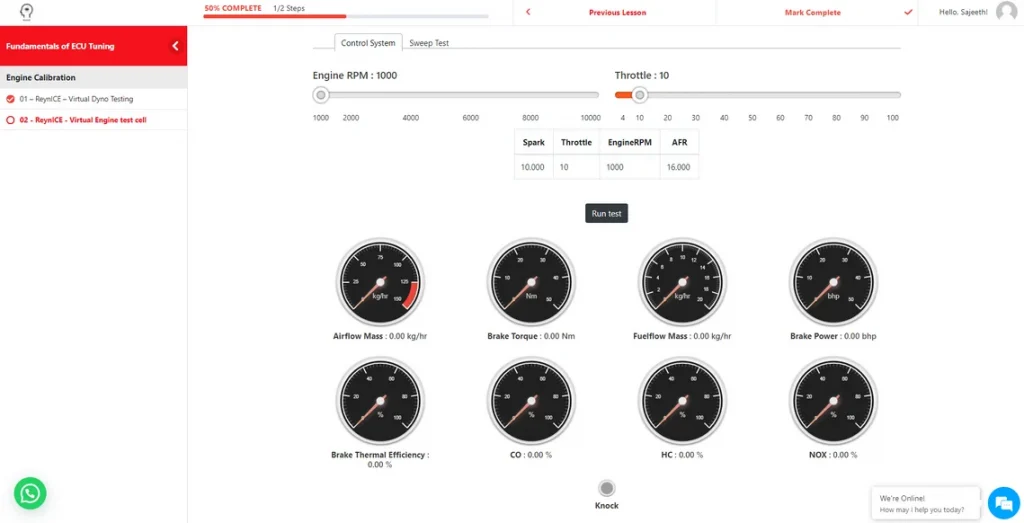1024x523 pixels.
Task: Click the user profile avatar
Action: tap(1006, 12)
